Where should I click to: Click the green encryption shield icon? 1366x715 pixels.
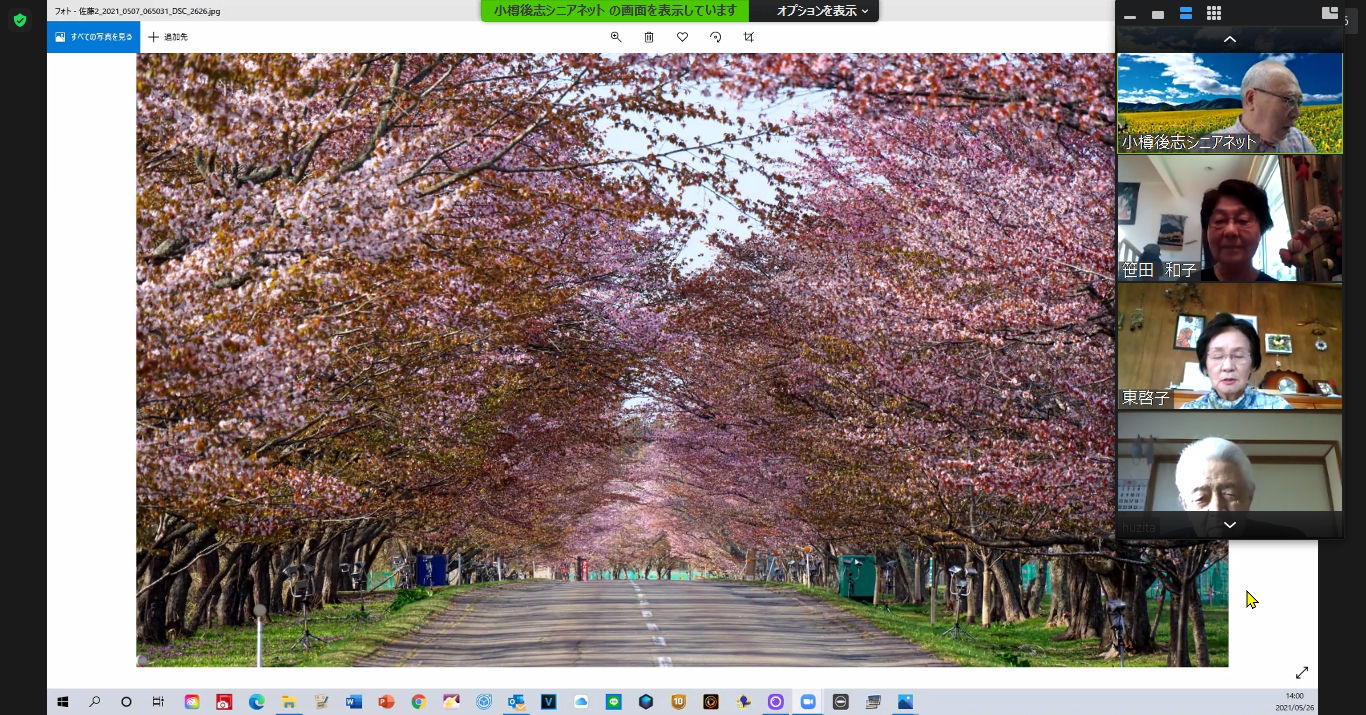[x=20, y=20]
